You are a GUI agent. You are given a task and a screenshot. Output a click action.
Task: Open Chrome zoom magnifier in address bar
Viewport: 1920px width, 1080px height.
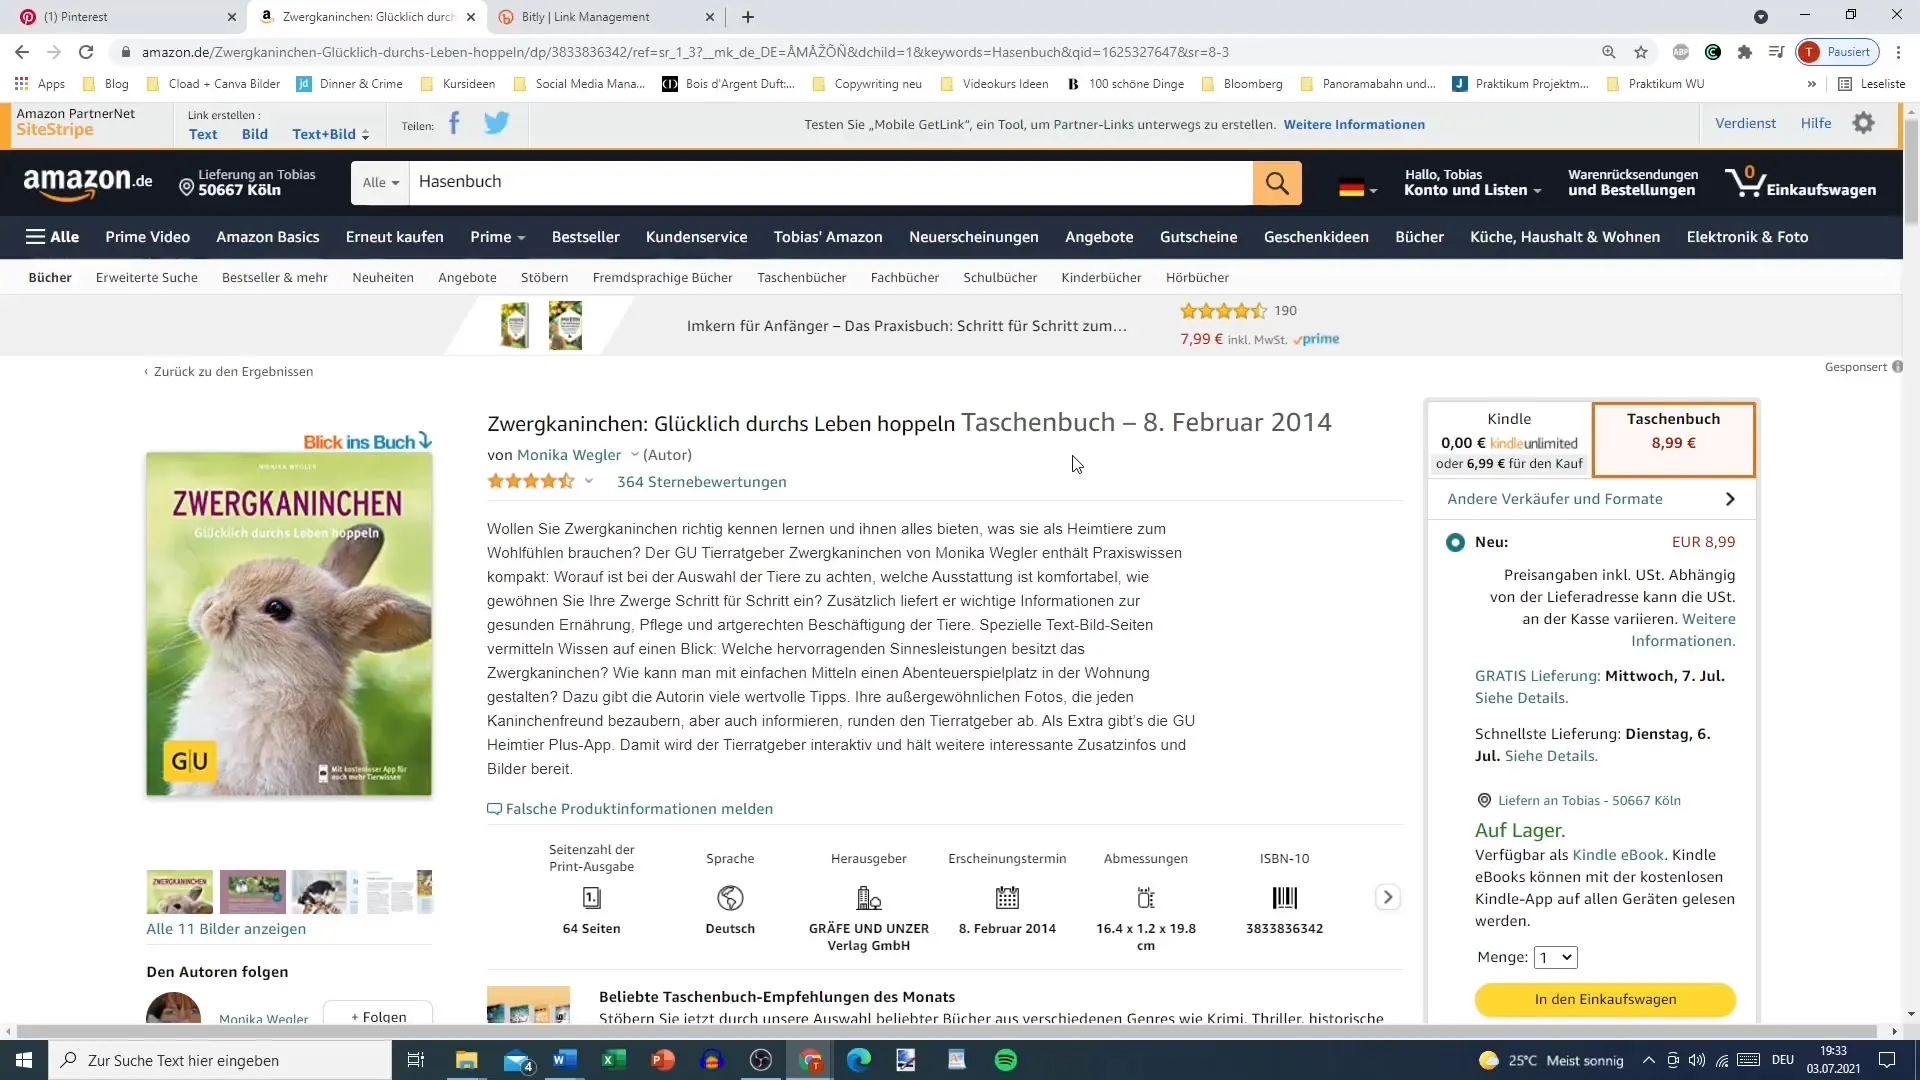tap(1609, 52)
